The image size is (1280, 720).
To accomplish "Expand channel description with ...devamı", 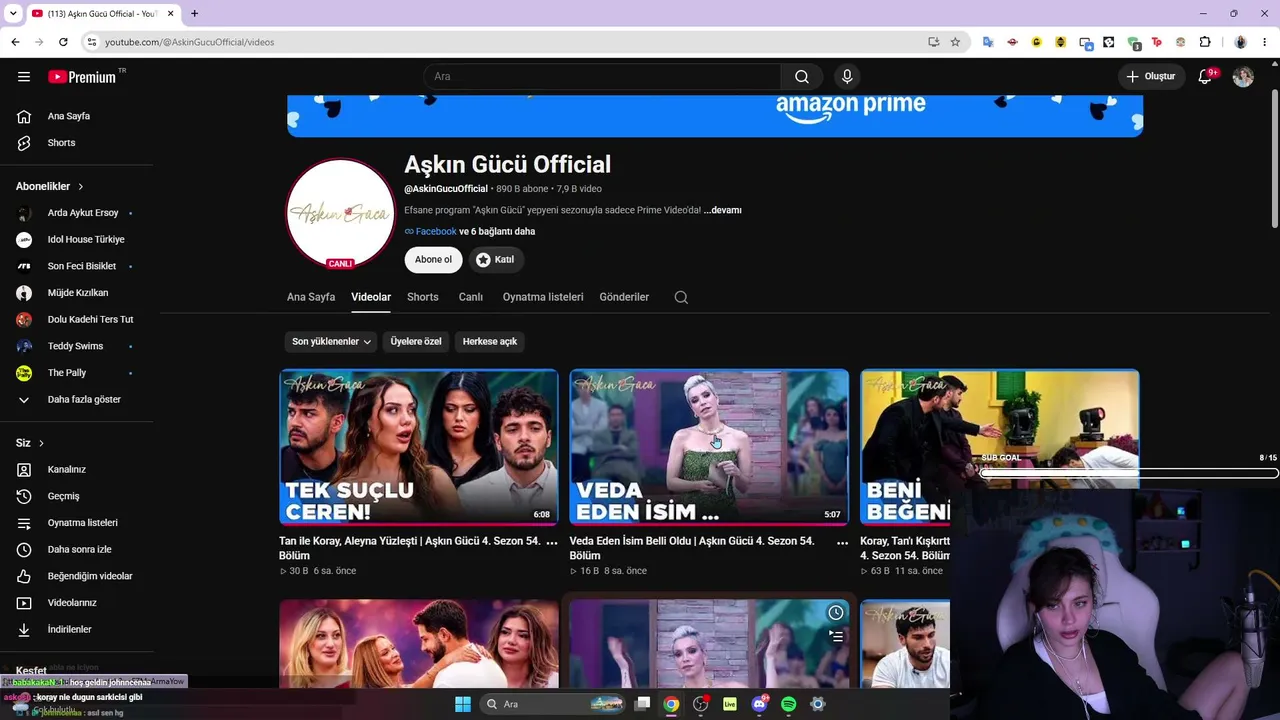I will 723,211.
